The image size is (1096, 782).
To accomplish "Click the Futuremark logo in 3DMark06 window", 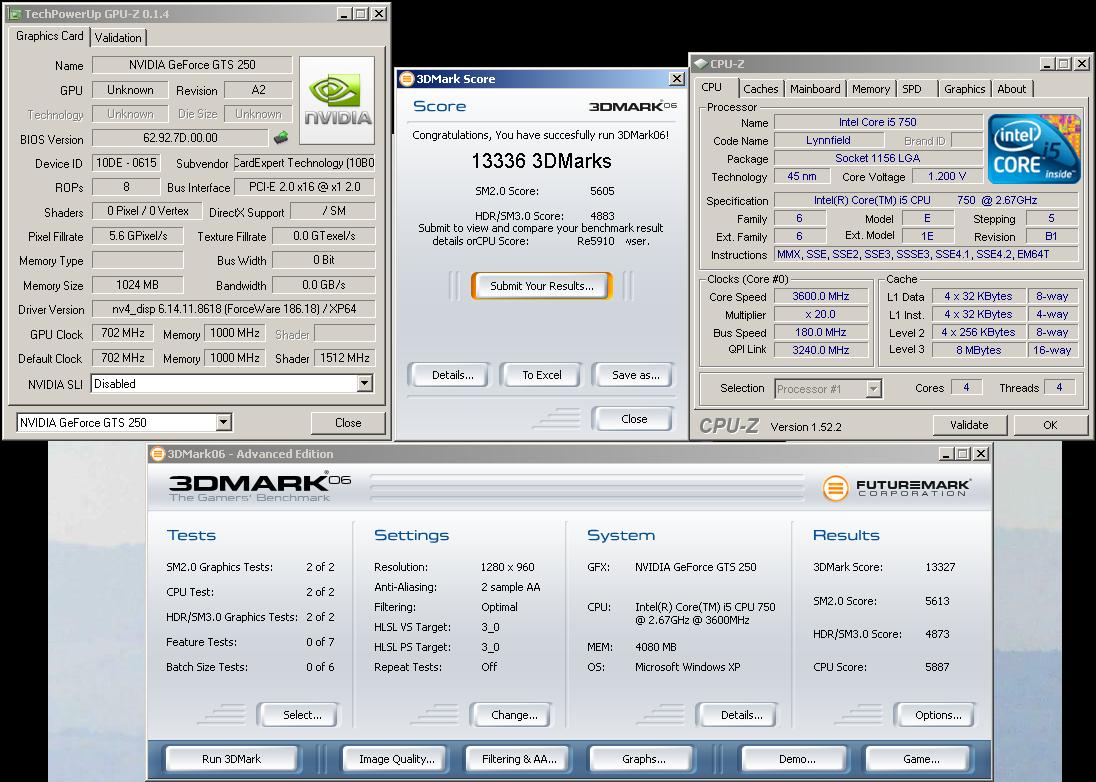I will pos(896,488).
